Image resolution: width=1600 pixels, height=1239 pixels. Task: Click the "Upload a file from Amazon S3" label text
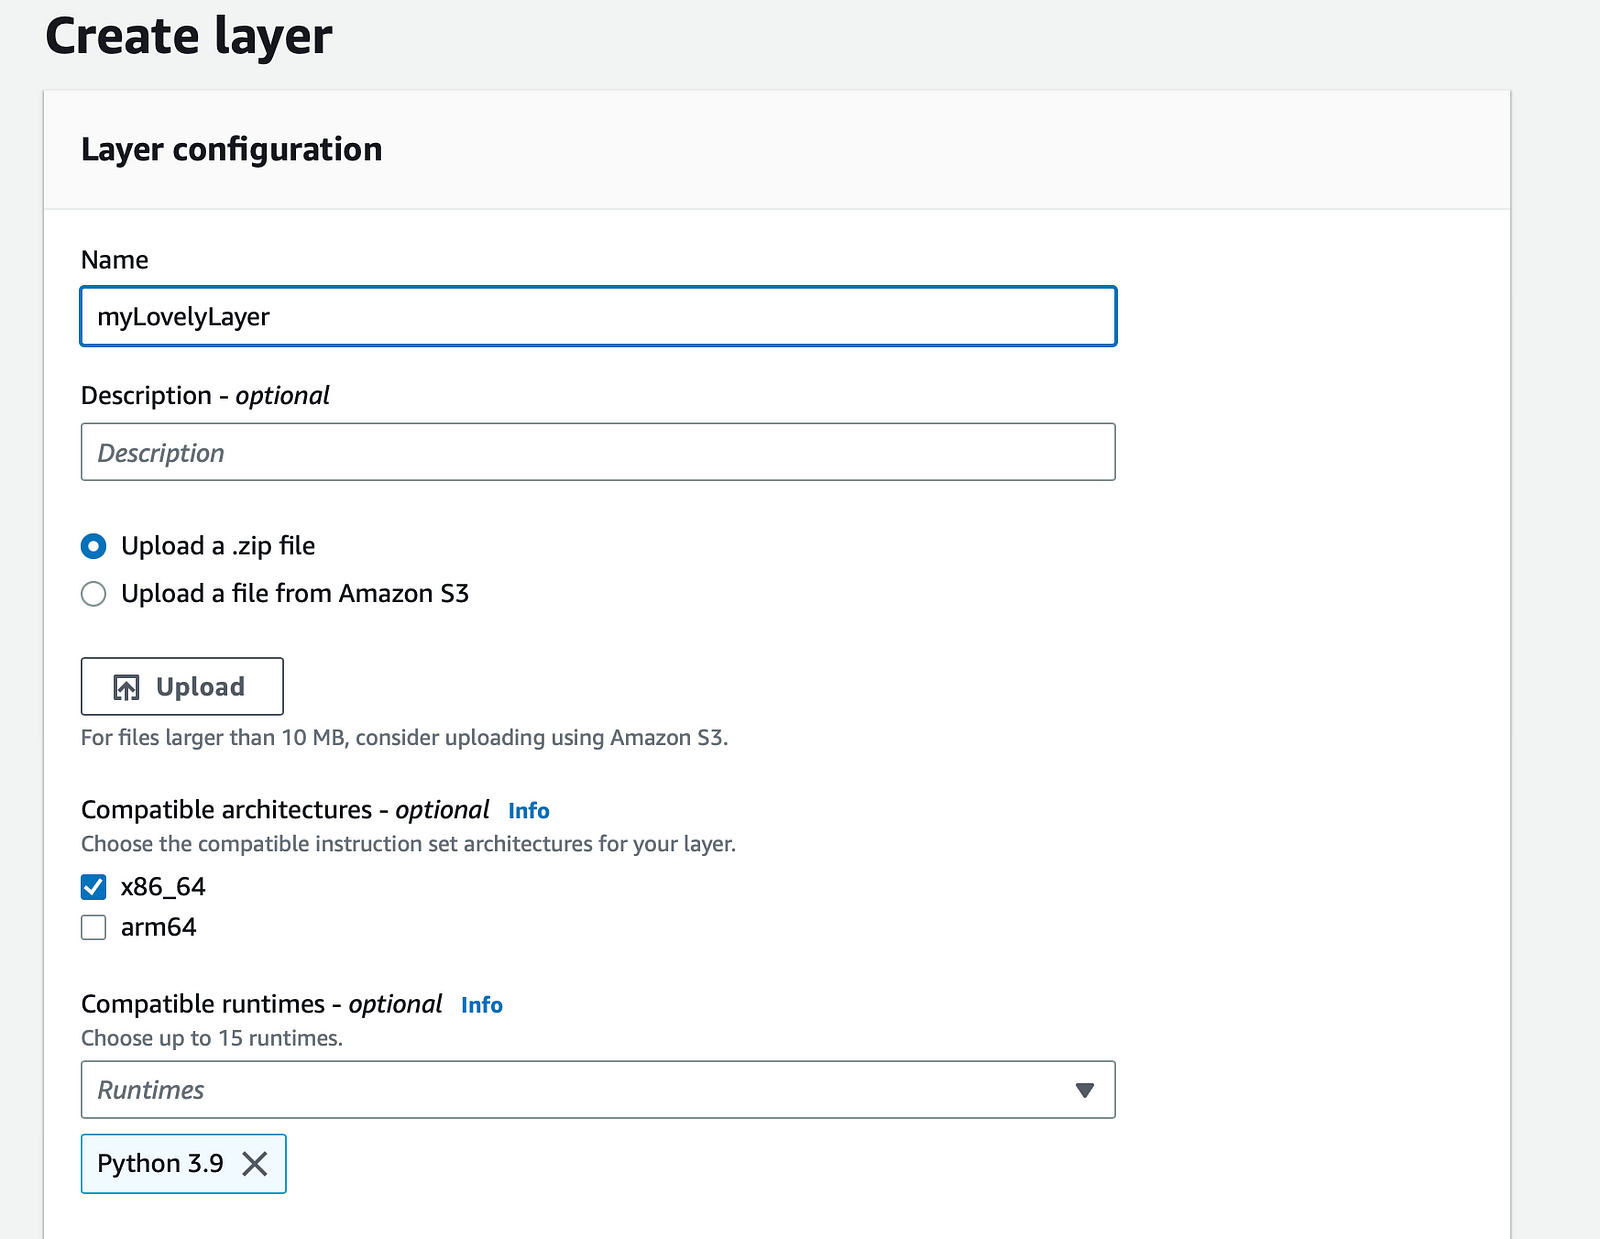[x=294, y=594]
